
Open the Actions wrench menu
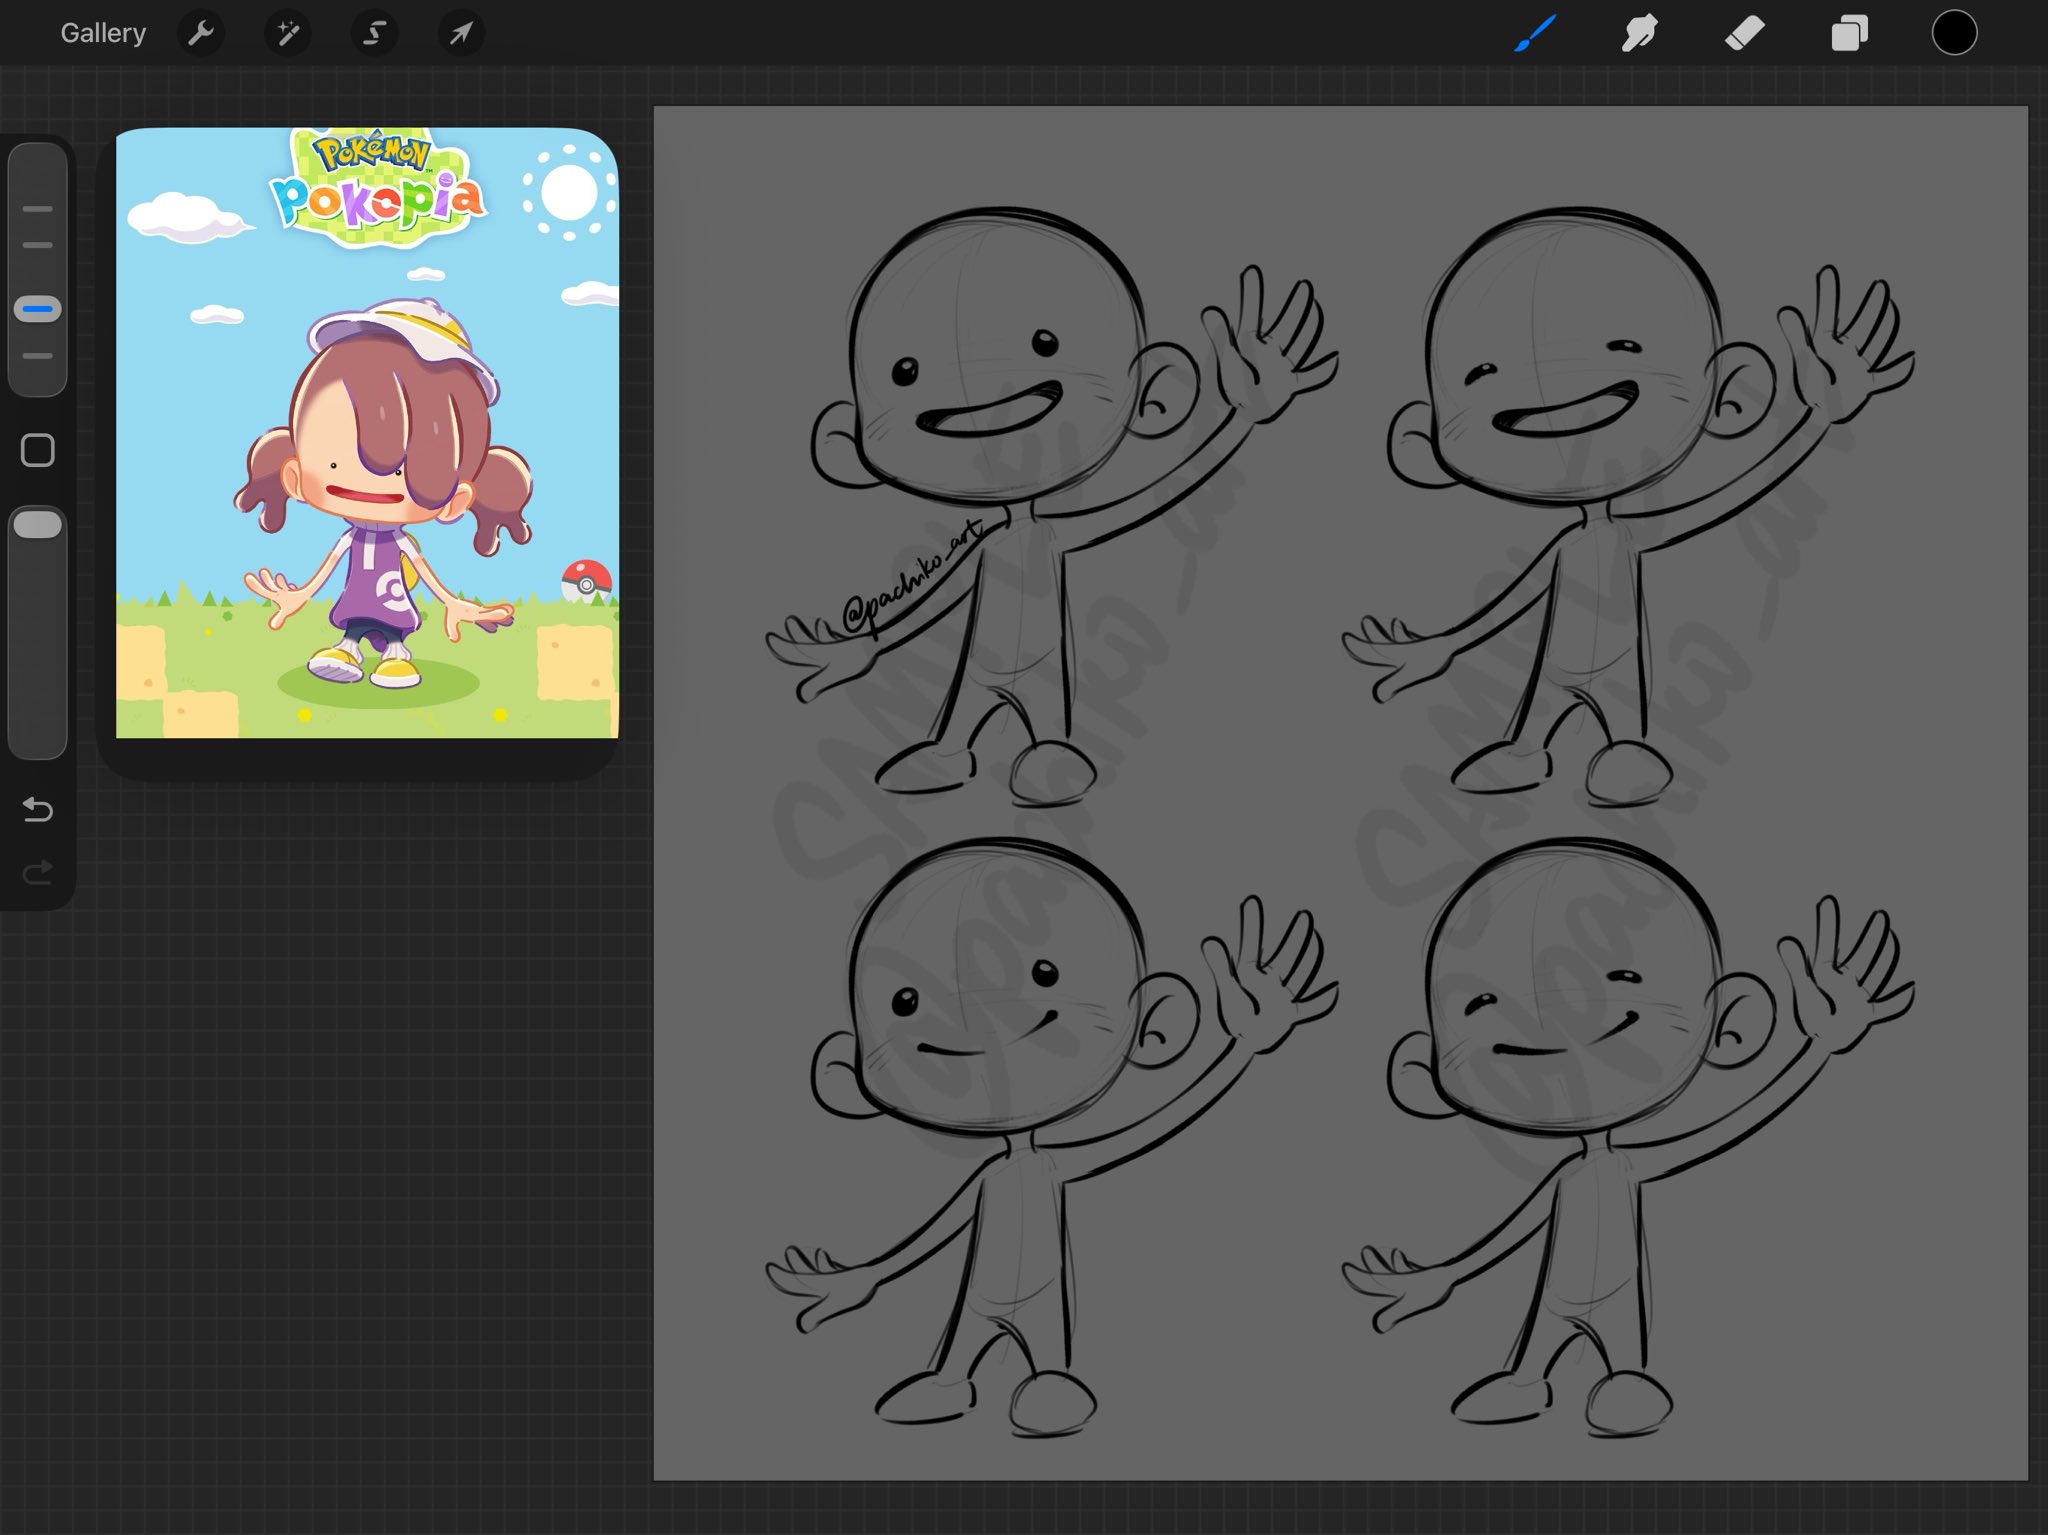tap(200, 33)
